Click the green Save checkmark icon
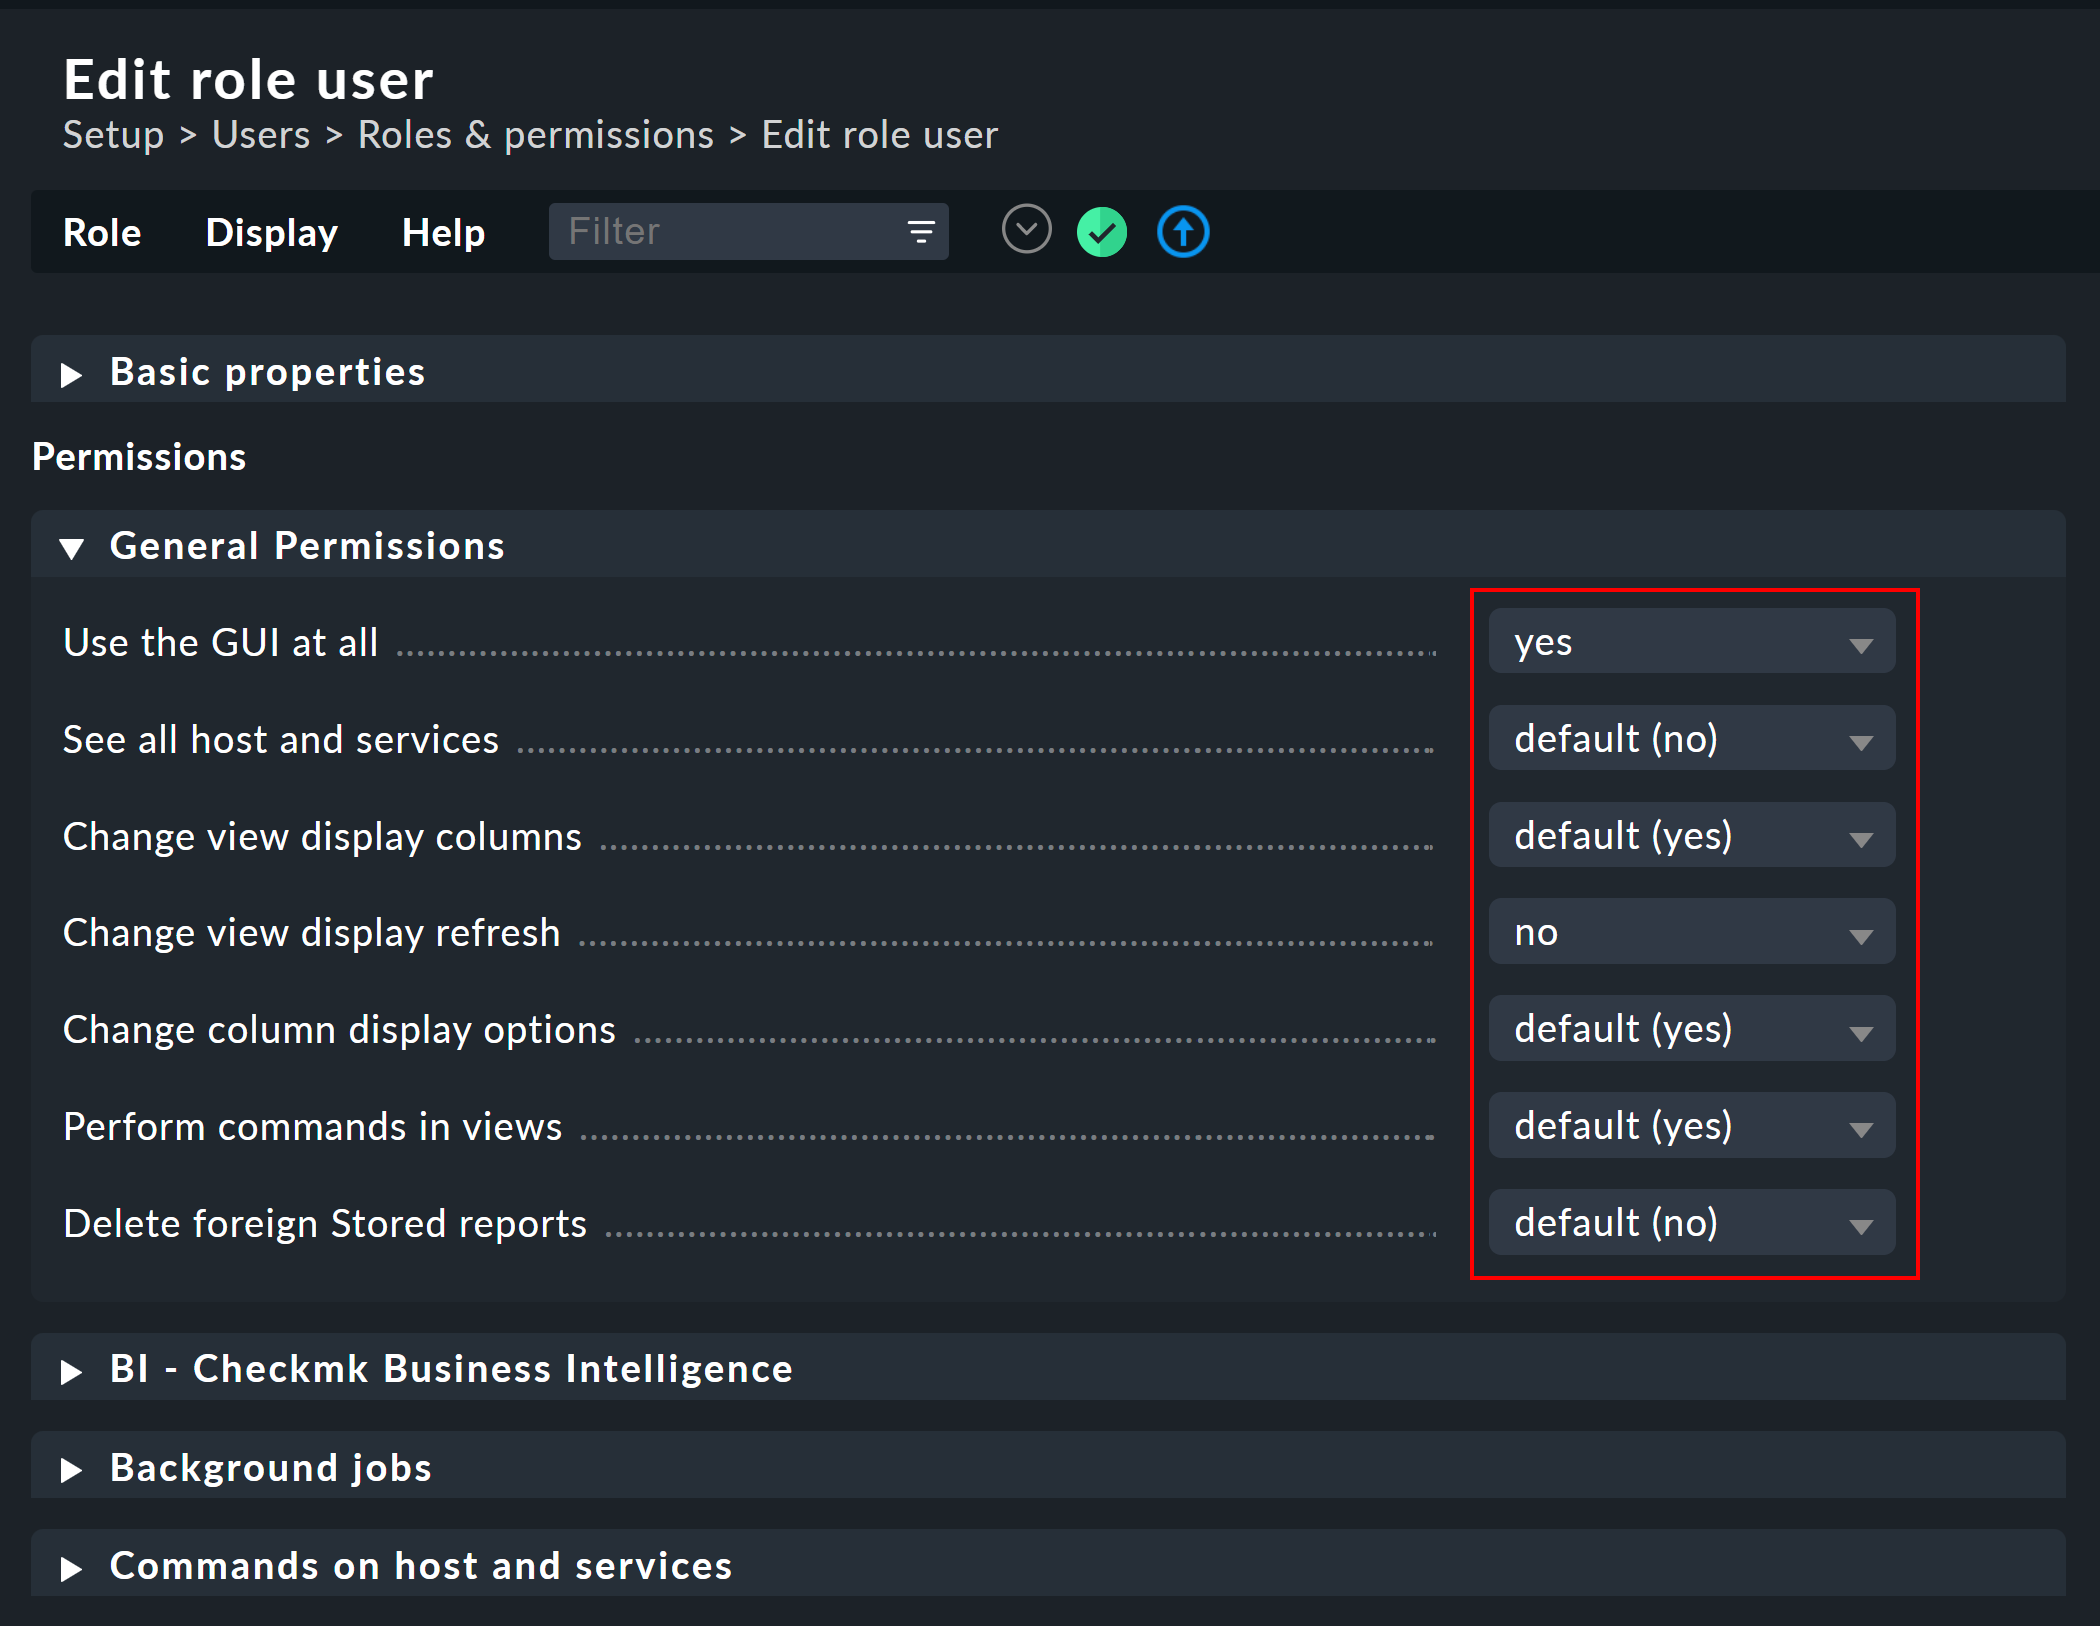Screen dimensions: 2100x1626 click(x=1101, y=231)
